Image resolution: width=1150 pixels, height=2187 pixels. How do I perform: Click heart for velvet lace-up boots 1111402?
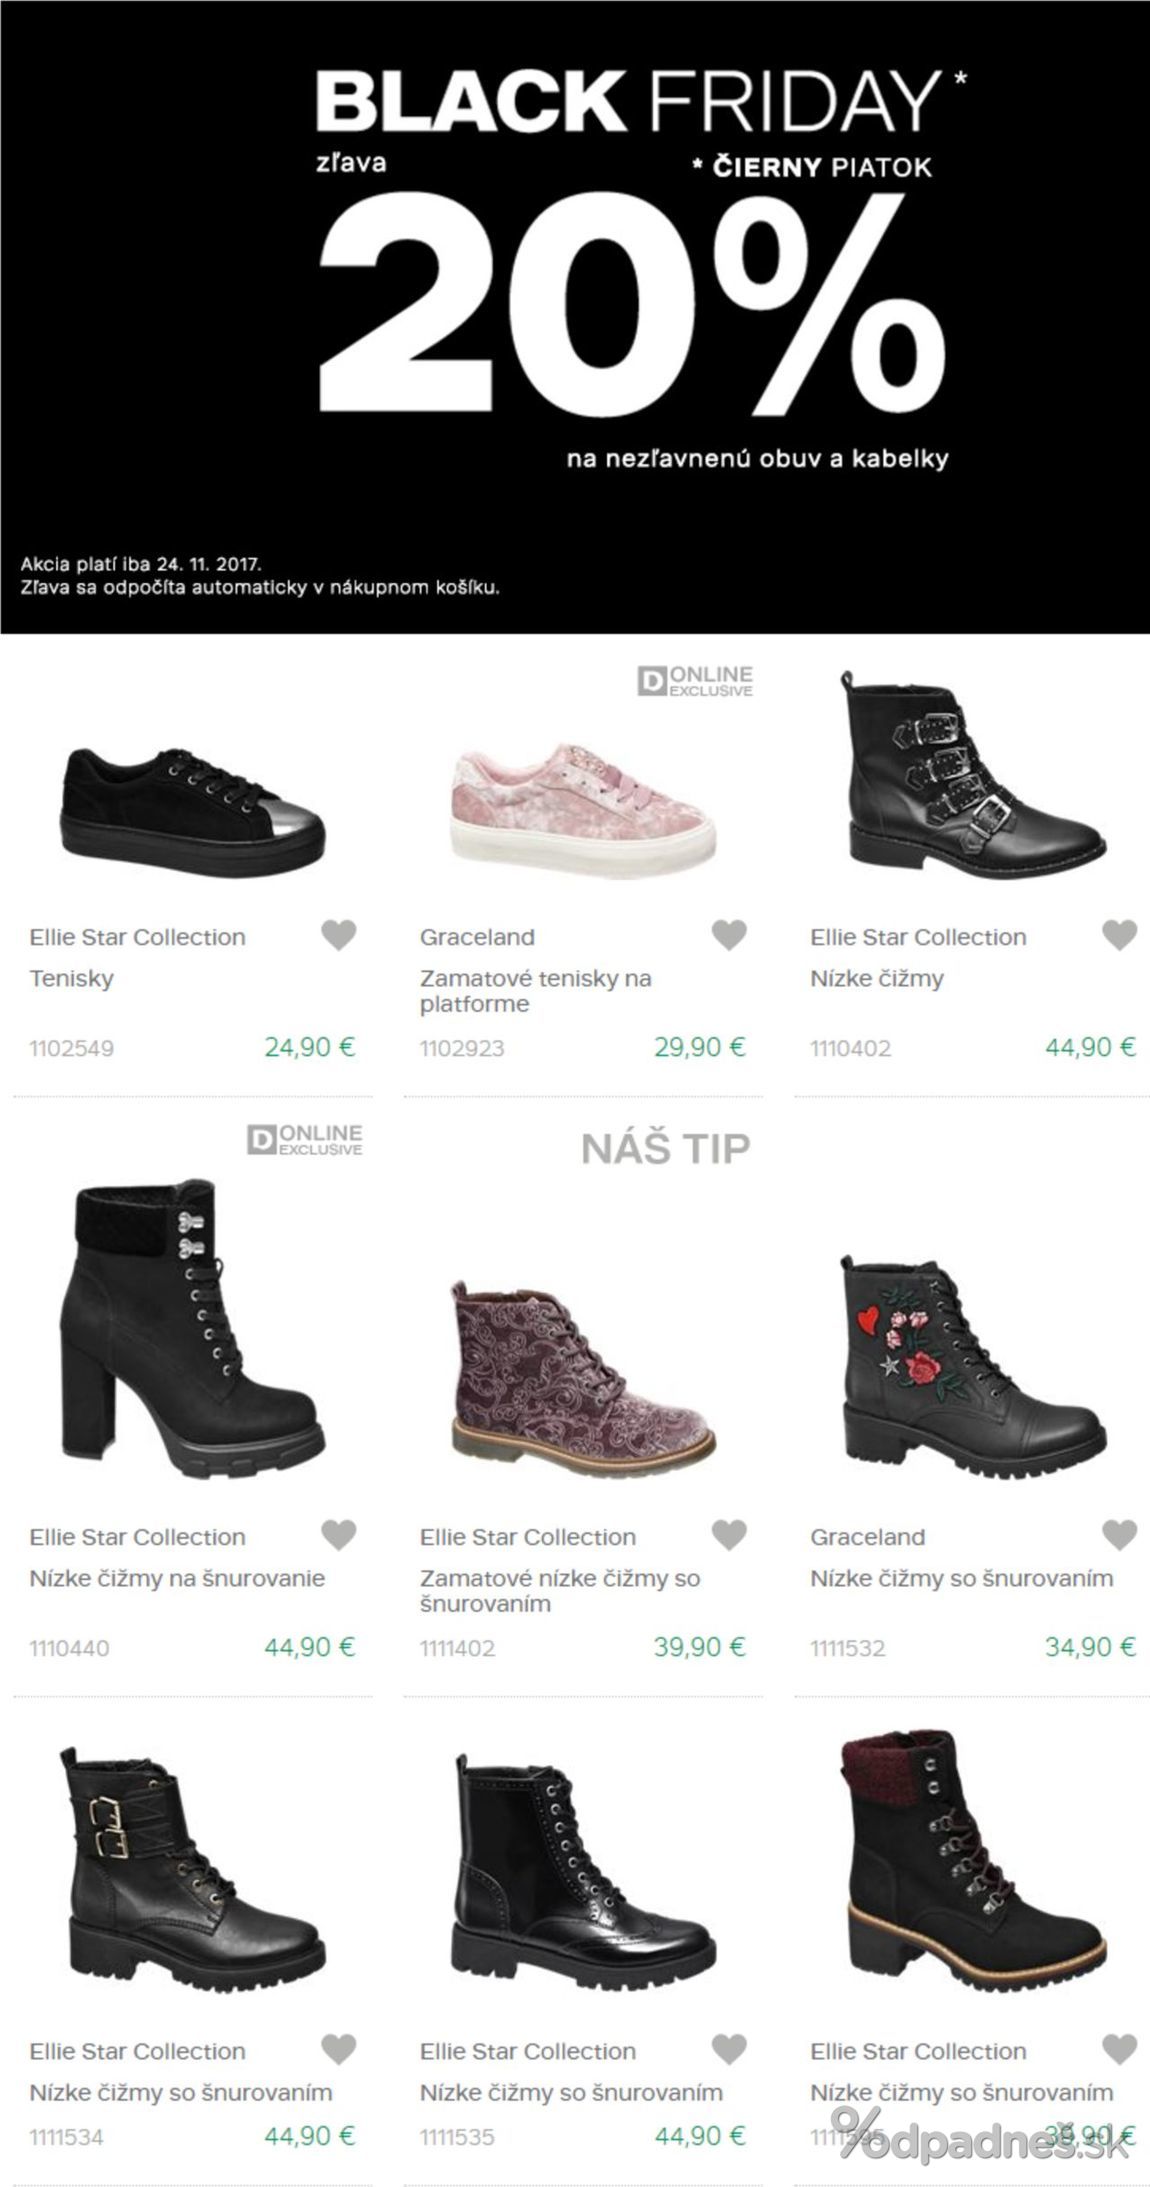pos(729,1535)
